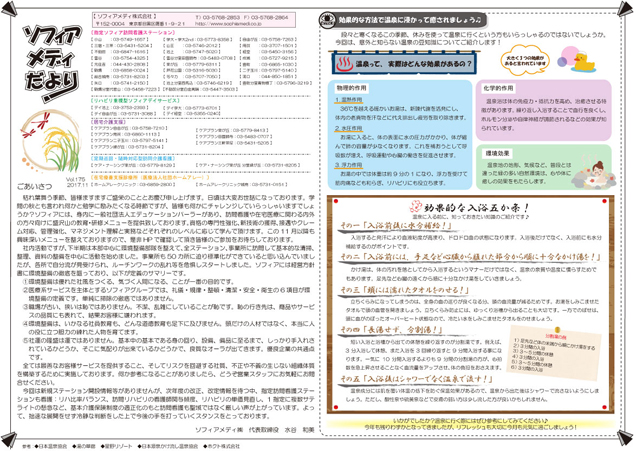Screen dimensions: 636x451
Task: Click the ソフィアメディ株式会社 company name
Action: 125,17
